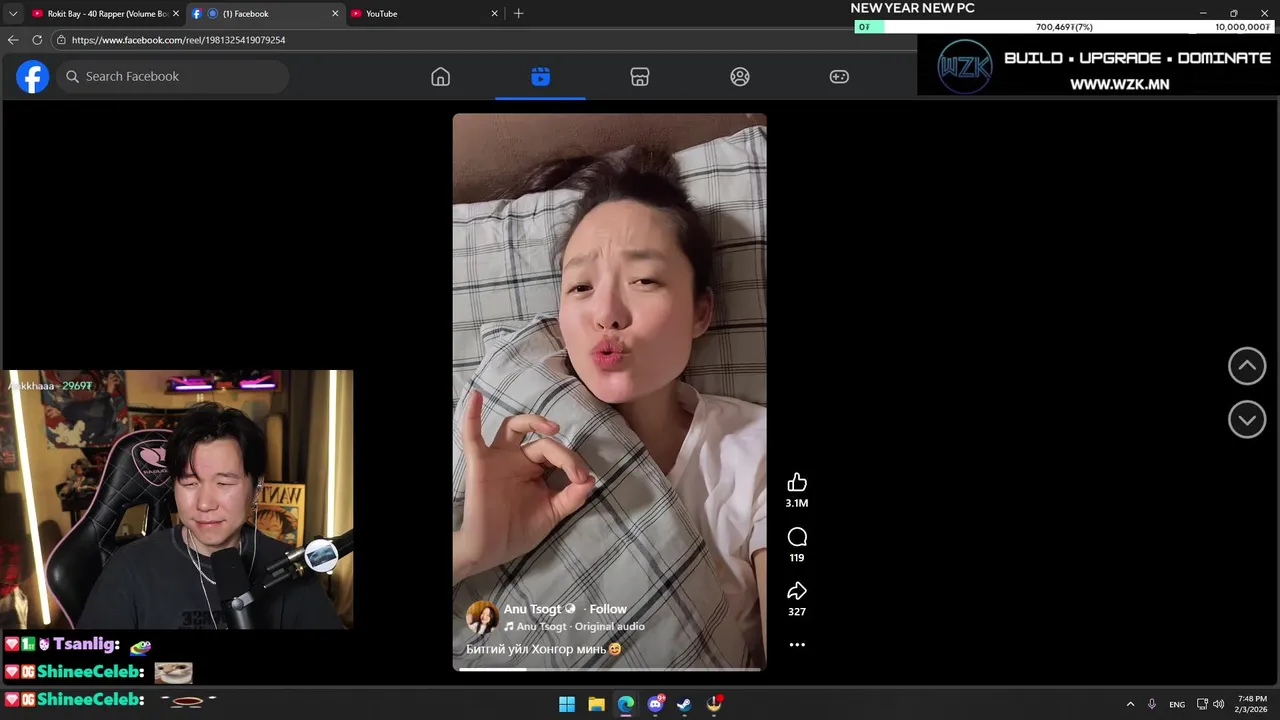Click the address bar URL
Screen dimensions: 1280x720
pyautogui.click(x=178, y=40)
